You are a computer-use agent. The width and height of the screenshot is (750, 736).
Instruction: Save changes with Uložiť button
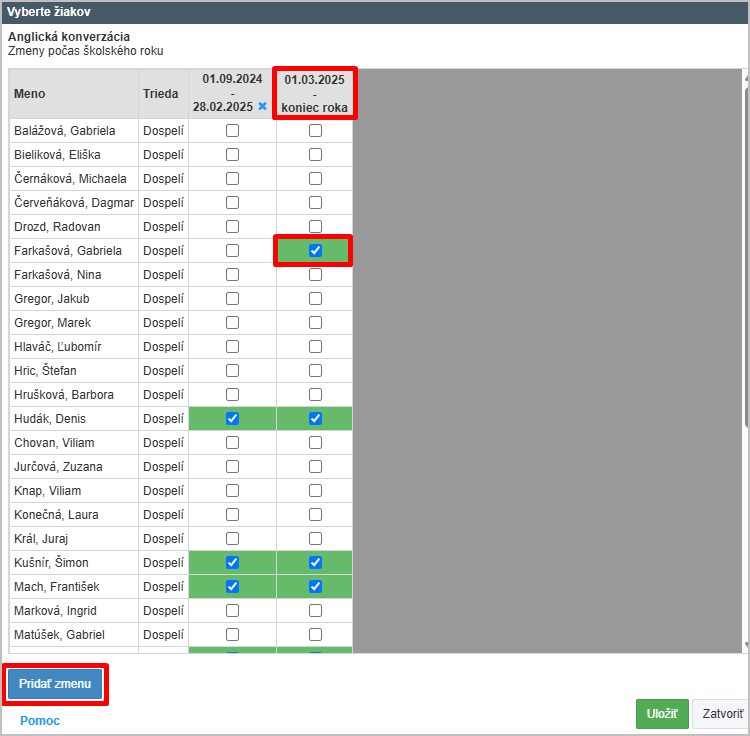(661, 714)
